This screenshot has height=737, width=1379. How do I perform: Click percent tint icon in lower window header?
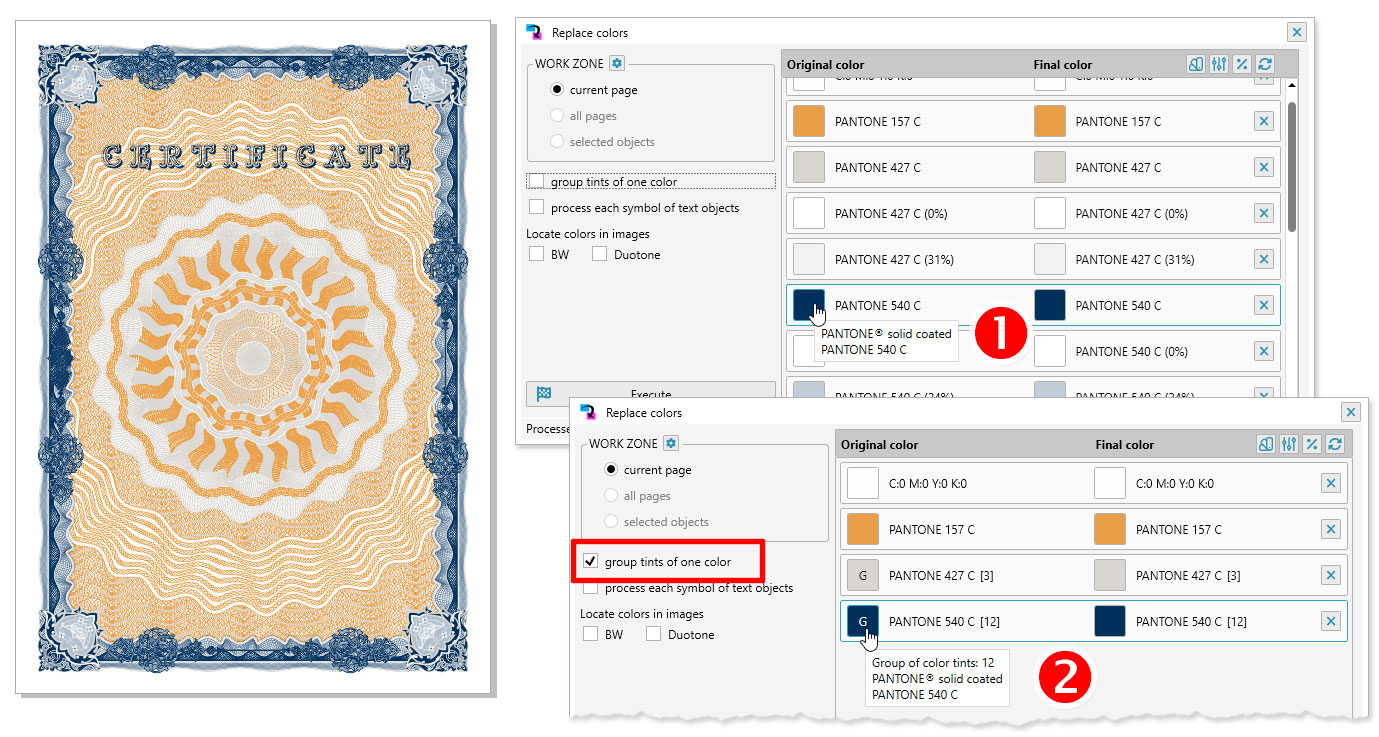point(1311,444)
